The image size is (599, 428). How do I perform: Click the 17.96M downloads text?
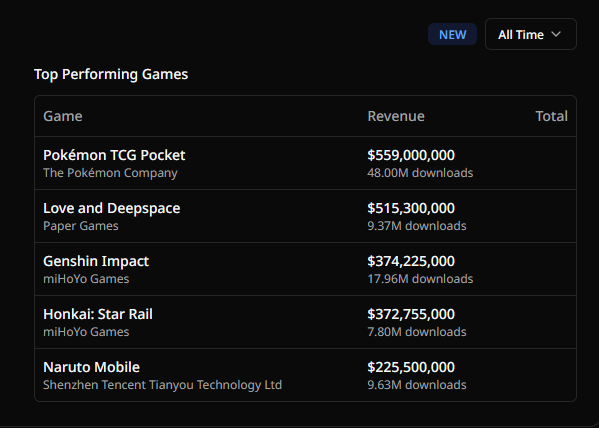[x=420, y=279]
